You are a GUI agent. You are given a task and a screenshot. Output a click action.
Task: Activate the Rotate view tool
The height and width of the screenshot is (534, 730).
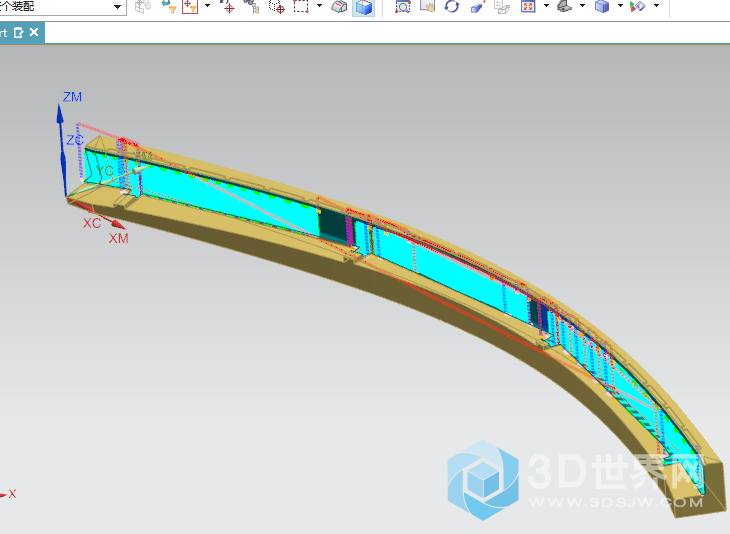452,7
